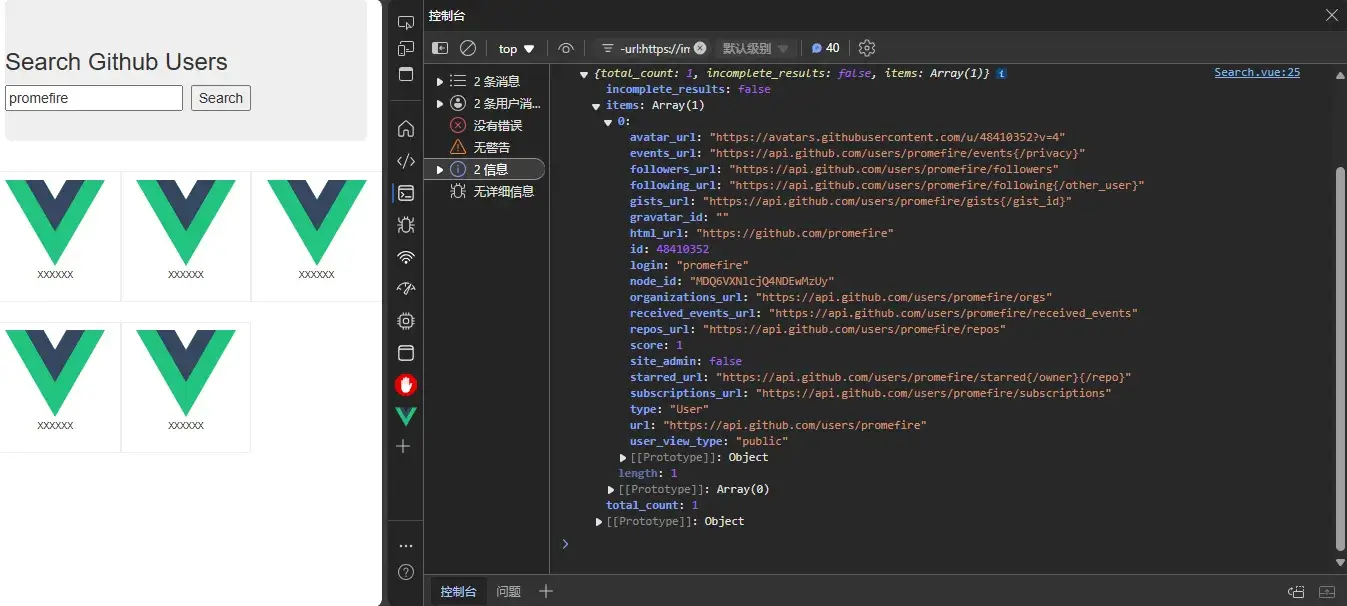
Task: Click the incomplete_results: false property line
Action: pyautogui.click(x=688, y=89)
